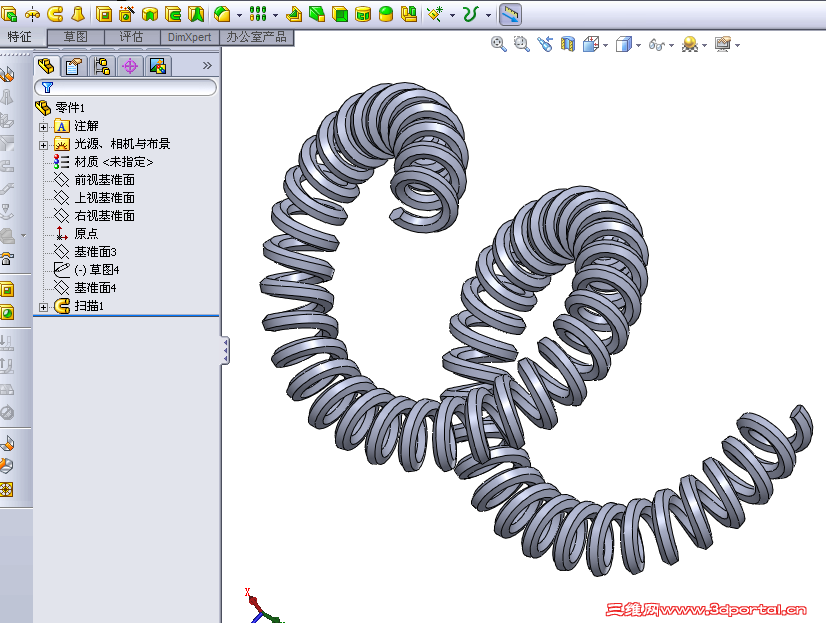The width and height of the screenshot is (826, 623).
Task: Click the feature tree filter field
Action: point(125,87)
